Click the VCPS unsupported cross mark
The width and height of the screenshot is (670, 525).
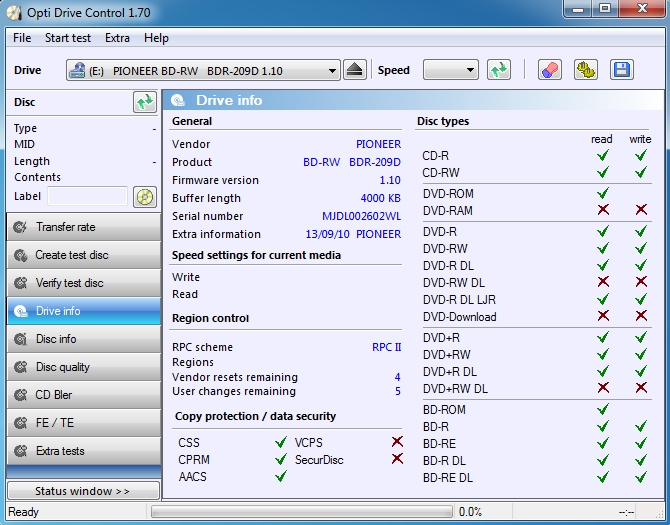coord(397,442)
